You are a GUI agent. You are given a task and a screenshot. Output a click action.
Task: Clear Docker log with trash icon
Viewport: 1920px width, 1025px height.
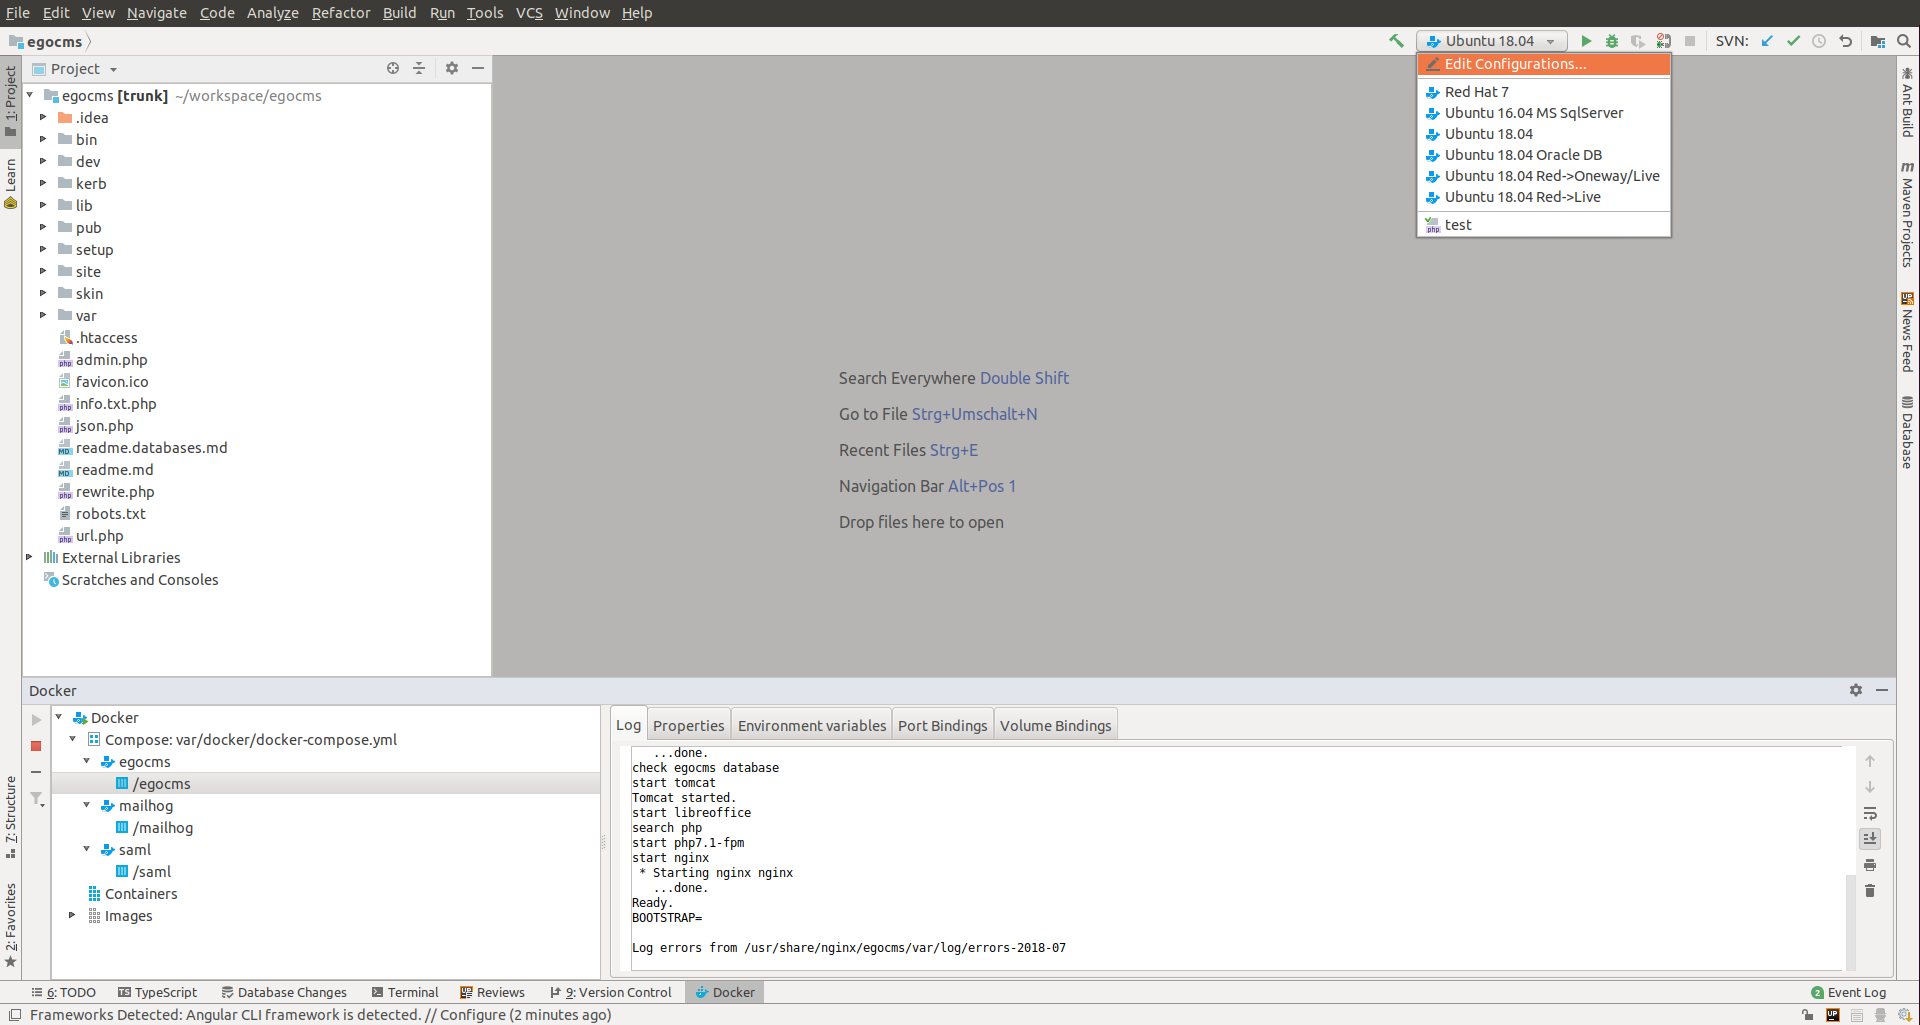[1870, 890]
